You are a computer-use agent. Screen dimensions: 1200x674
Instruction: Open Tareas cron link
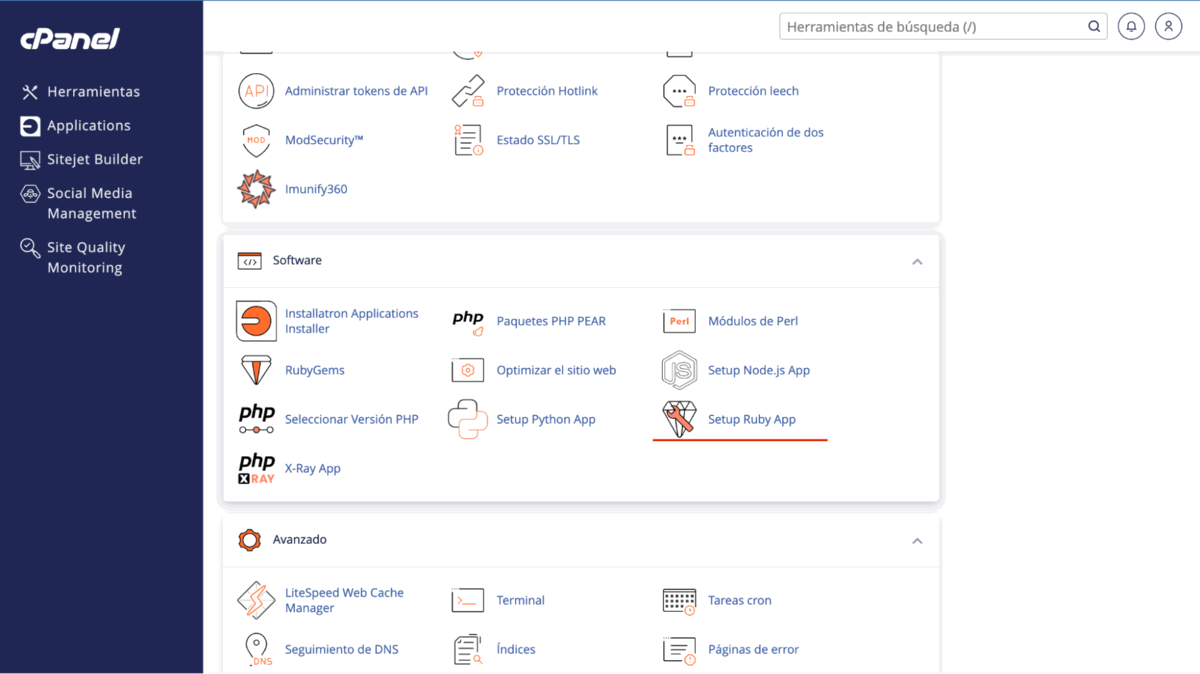pos(740,600)
